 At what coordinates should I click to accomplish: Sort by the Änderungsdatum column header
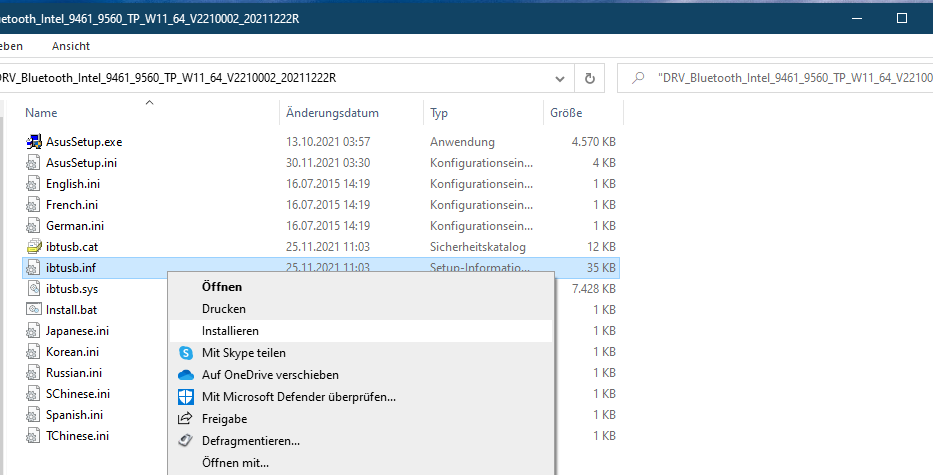332,112
